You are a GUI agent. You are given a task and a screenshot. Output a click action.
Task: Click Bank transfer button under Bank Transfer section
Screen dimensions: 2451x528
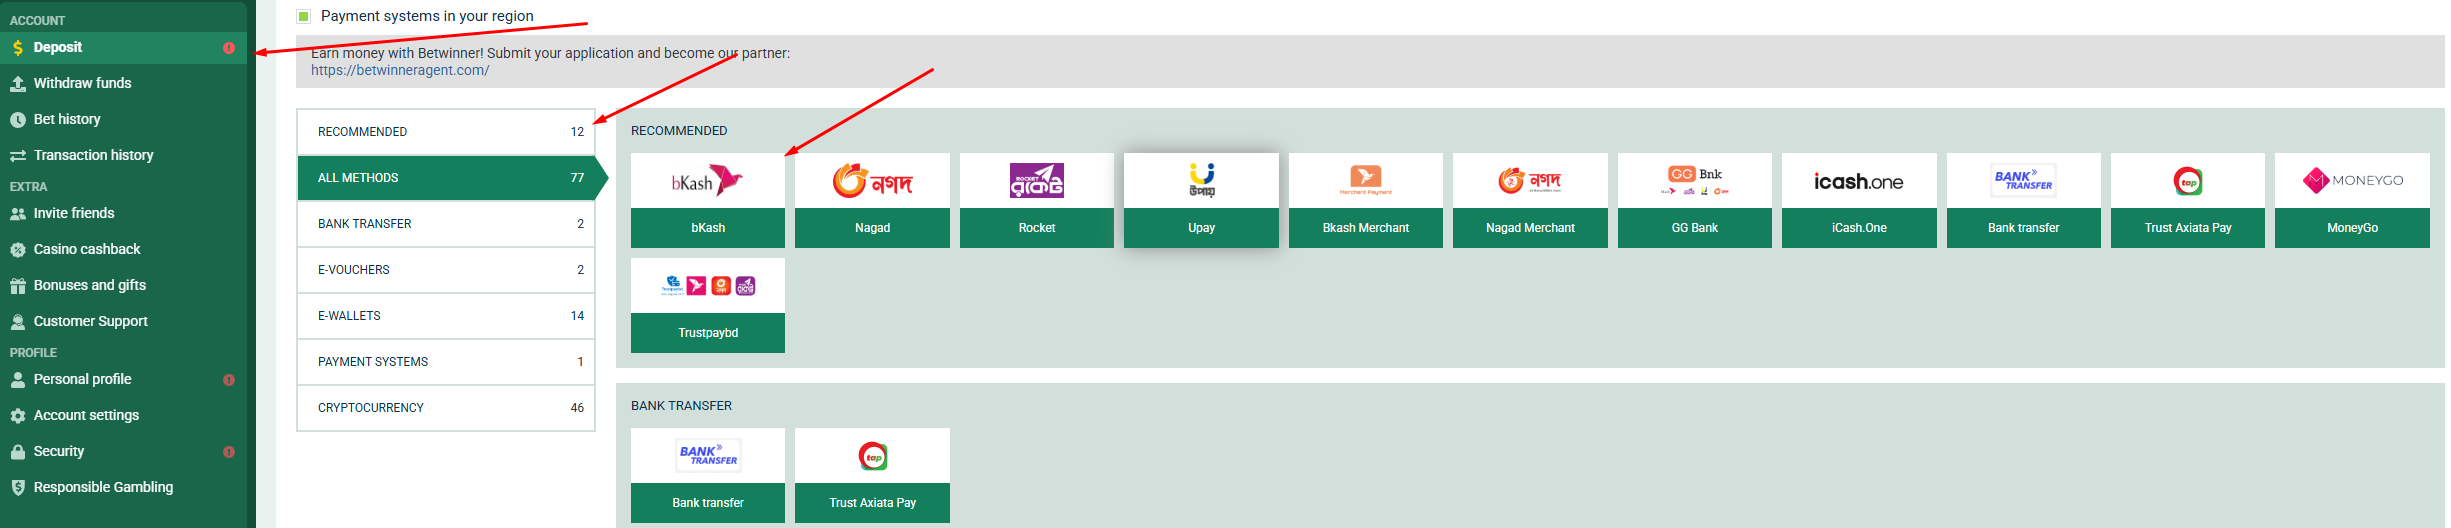tap(708, 503)
